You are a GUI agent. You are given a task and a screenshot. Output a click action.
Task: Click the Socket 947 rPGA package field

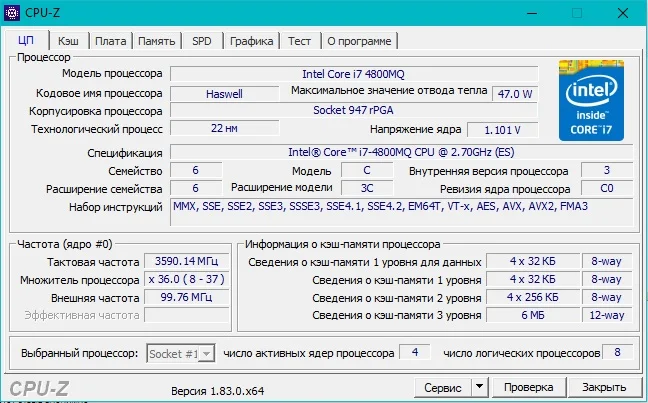coord(354,110)
